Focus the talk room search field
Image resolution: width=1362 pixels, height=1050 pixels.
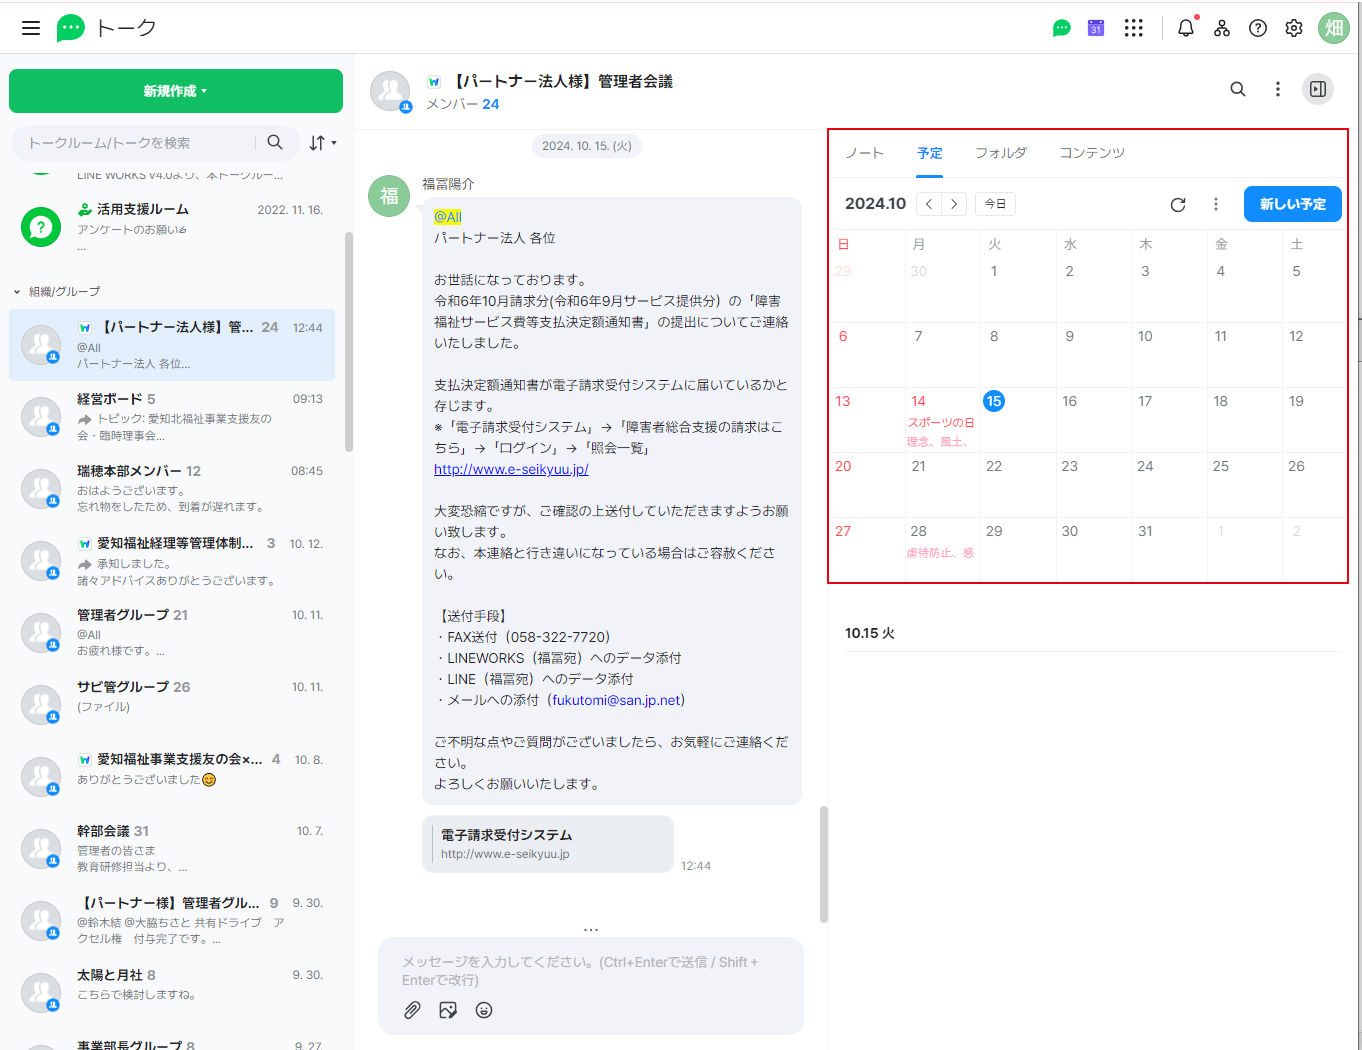click(x=140, y=143)
